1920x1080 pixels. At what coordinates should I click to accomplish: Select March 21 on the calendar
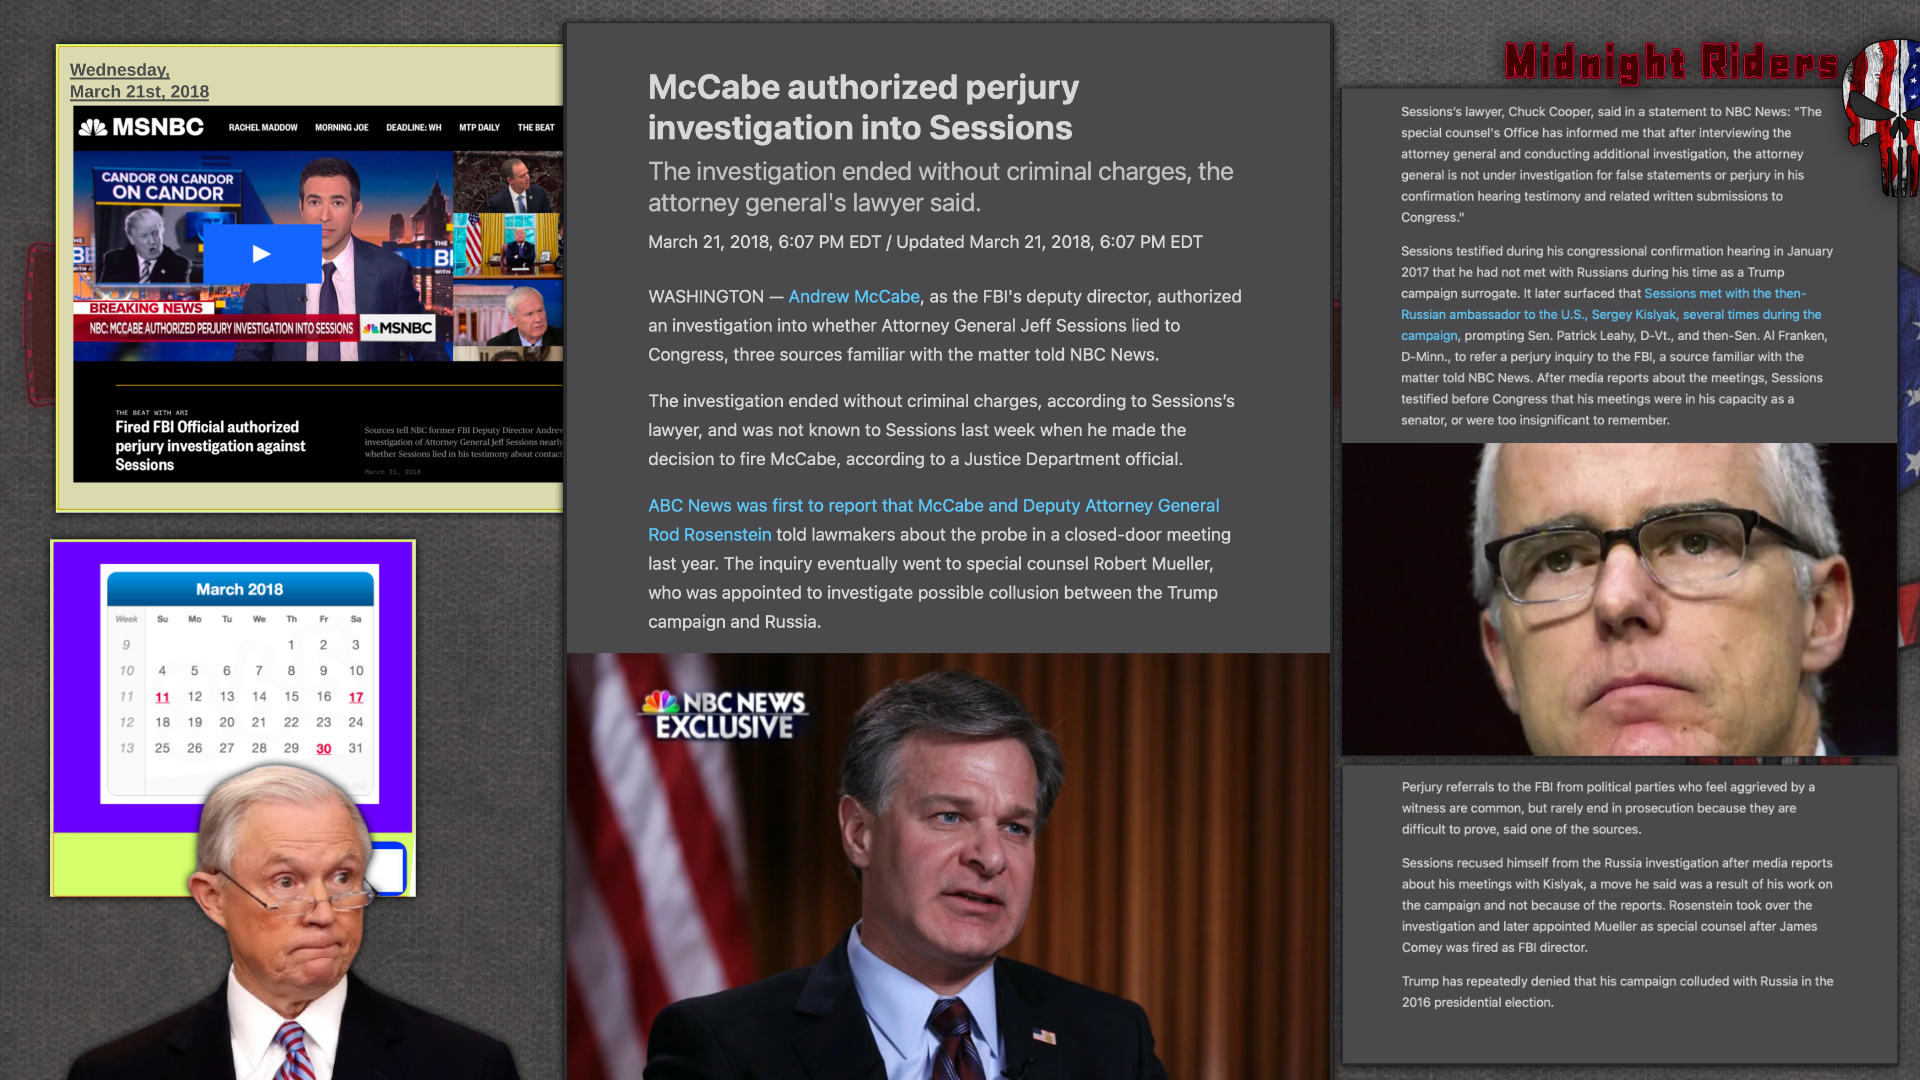click(259, 722)
